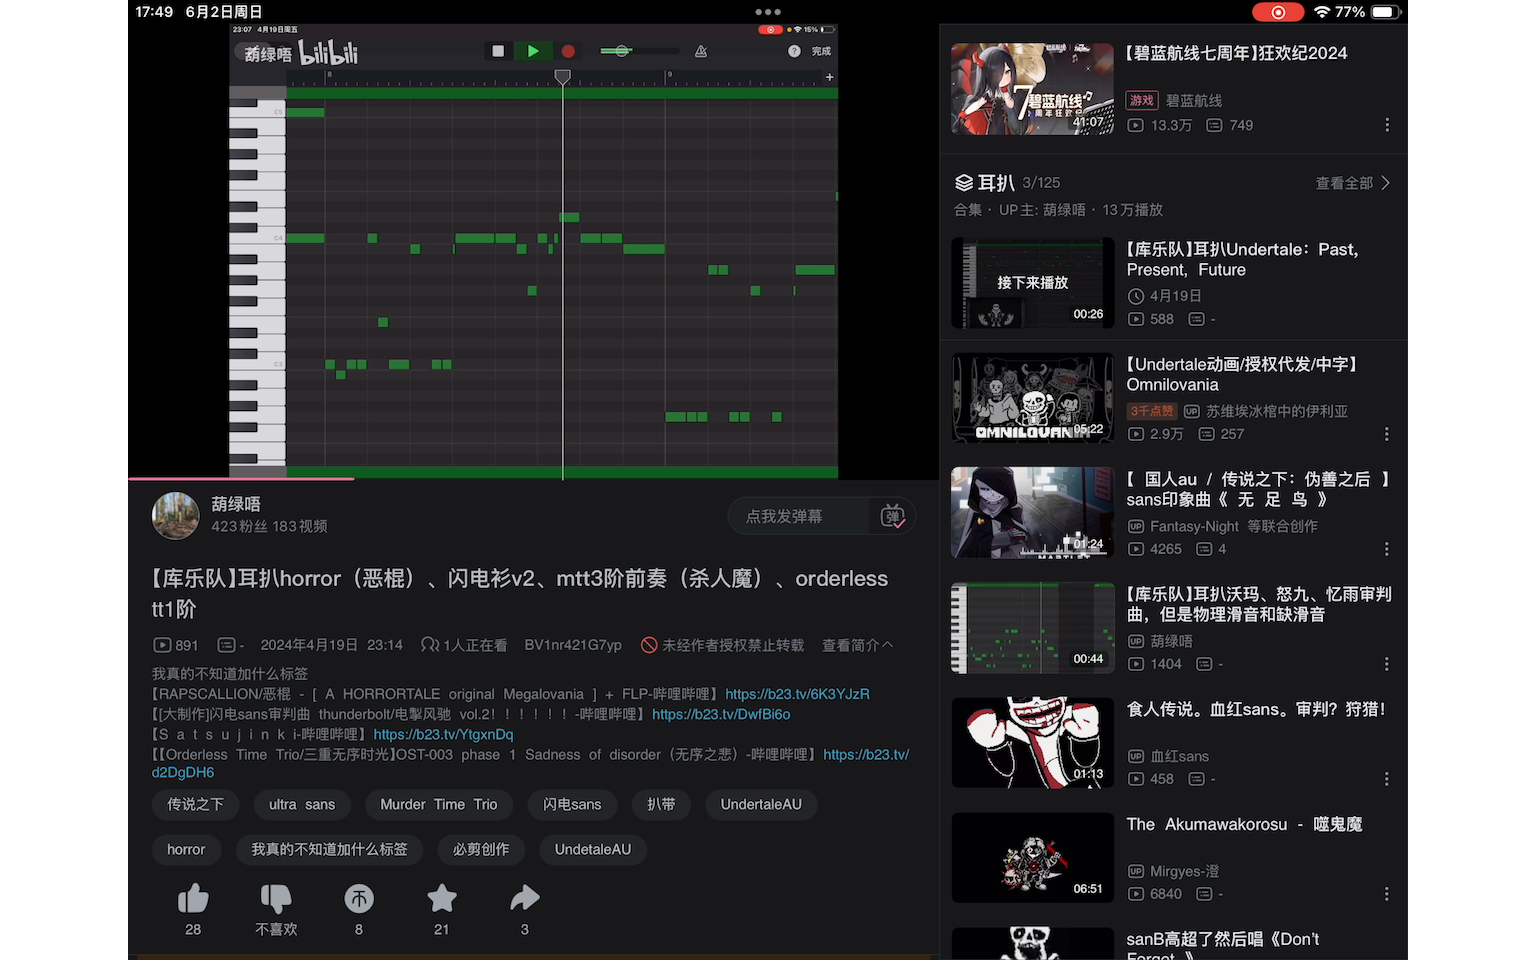Favorite the video with the star icon
This screenshot has width=1536, height=960.
[442, 899]
